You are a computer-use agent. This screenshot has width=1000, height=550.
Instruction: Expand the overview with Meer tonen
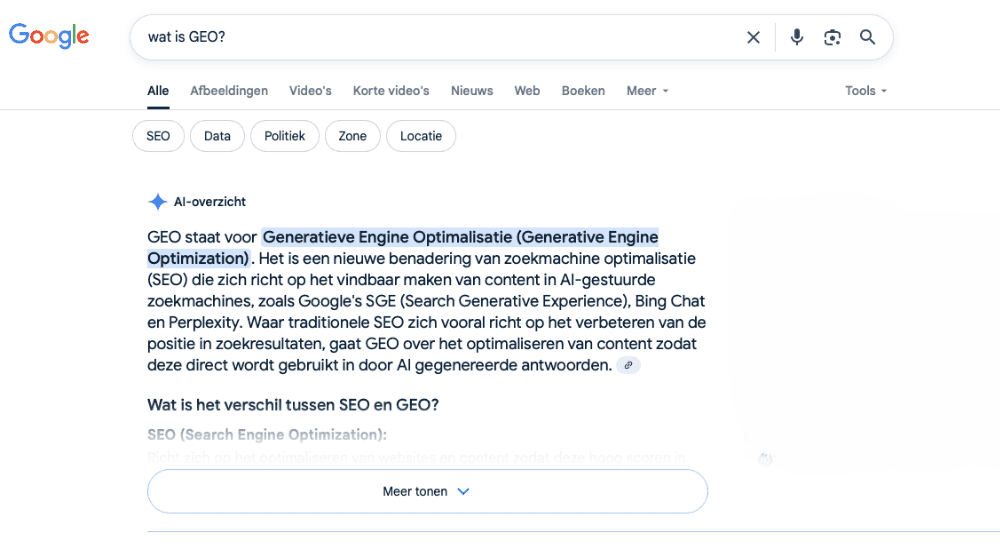[427, 491]
